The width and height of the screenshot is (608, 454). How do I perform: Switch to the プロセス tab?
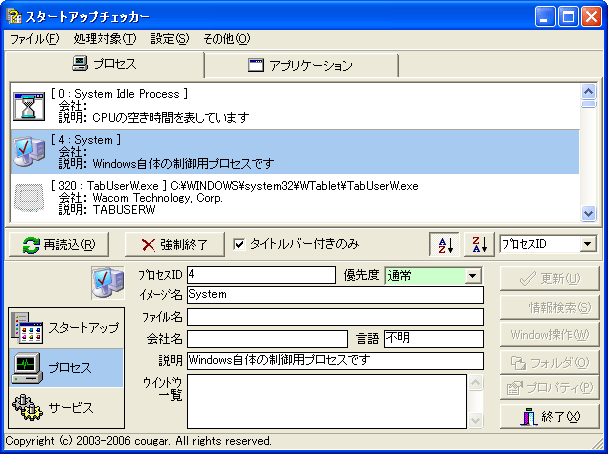point(104,64)
